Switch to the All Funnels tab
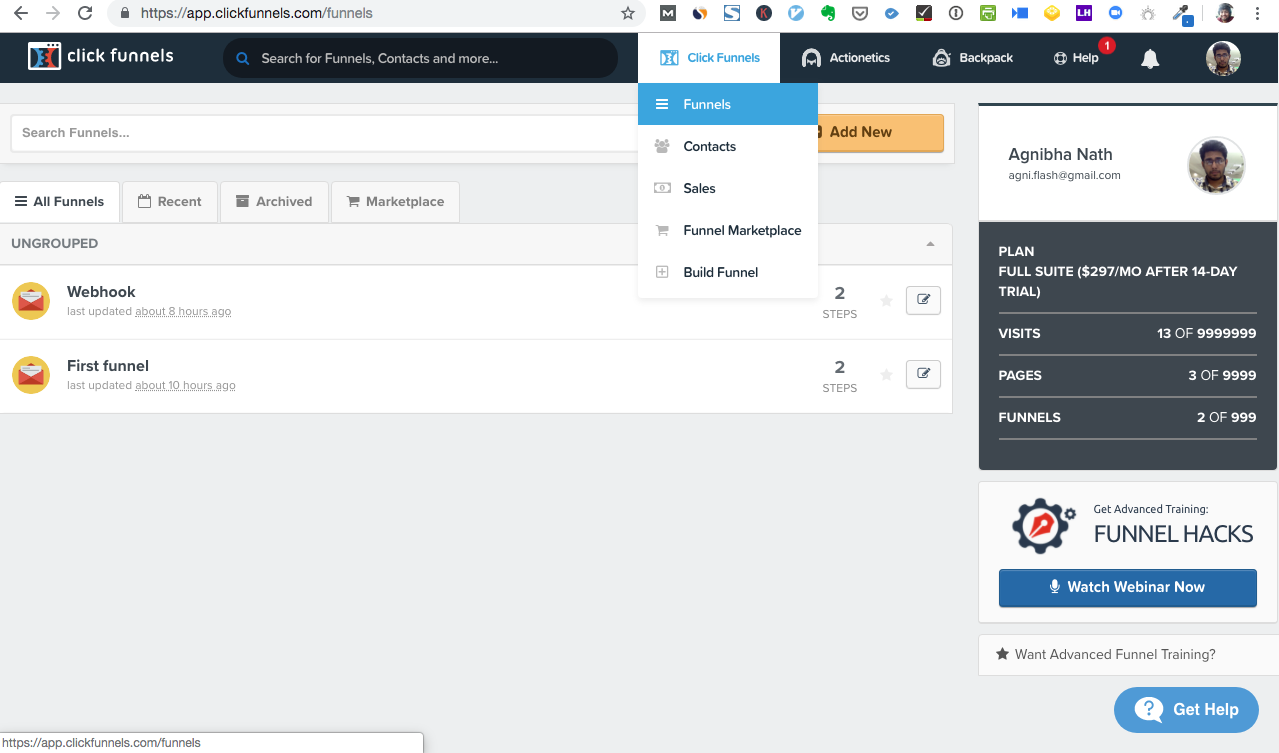This screenshot has width=1279, height=753. click(60, 201)
